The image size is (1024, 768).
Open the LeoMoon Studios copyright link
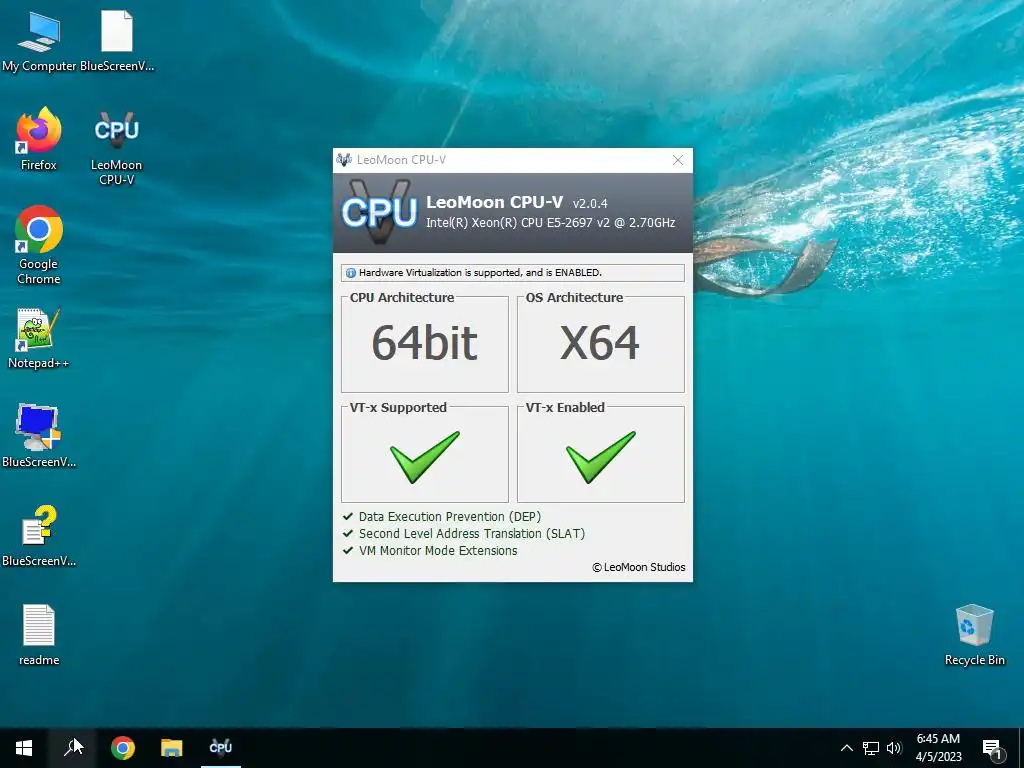pos(639,567)
